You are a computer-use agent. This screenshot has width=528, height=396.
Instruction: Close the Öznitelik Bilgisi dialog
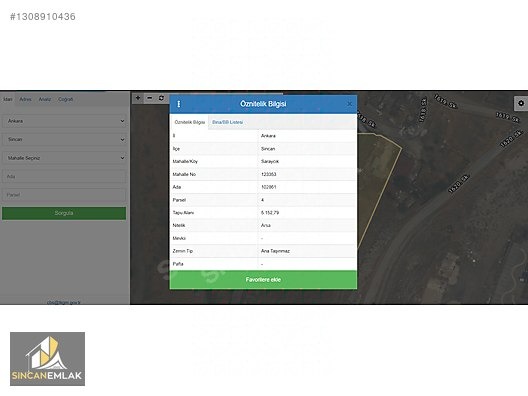pos(350,104)
